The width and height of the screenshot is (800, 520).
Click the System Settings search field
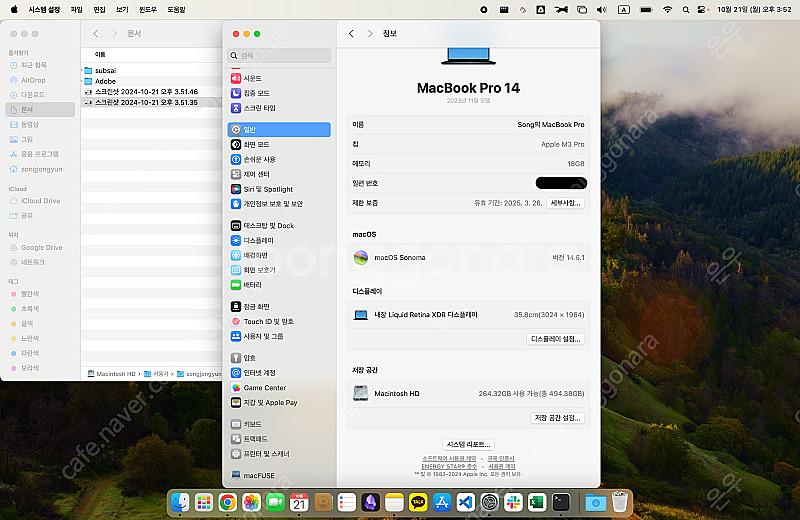279,55
